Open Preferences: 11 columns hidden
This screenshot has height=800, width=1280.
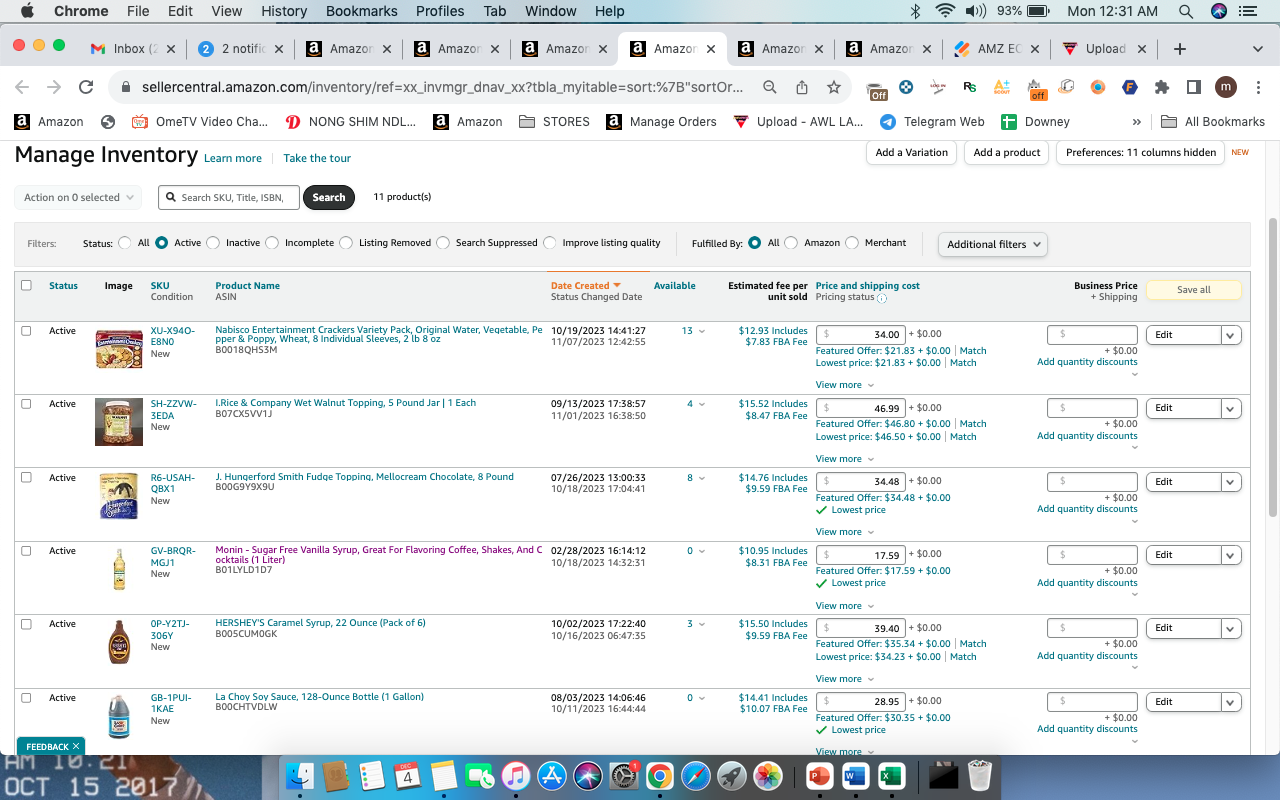[1140, 153]
